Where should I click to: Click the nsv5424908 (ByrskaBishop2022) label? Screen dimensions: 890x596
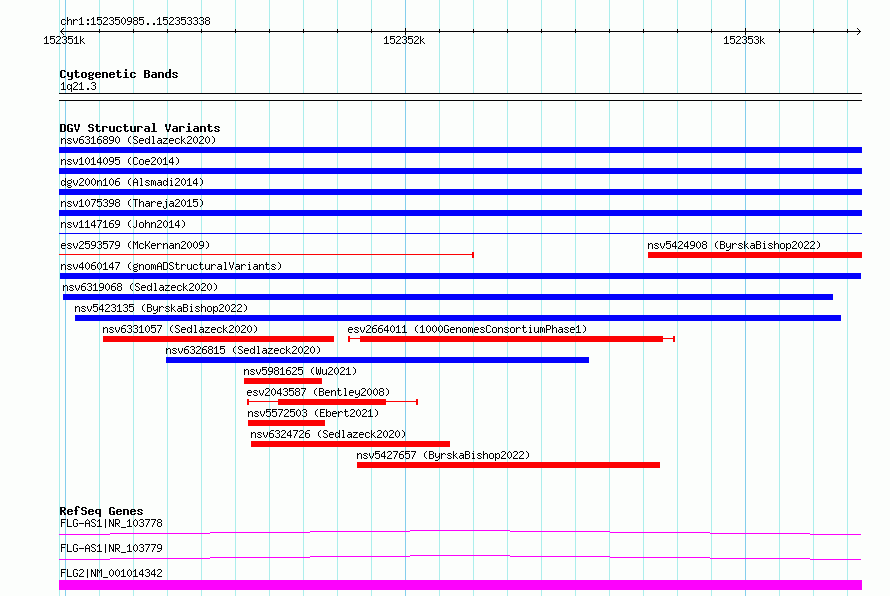[734, 245]
